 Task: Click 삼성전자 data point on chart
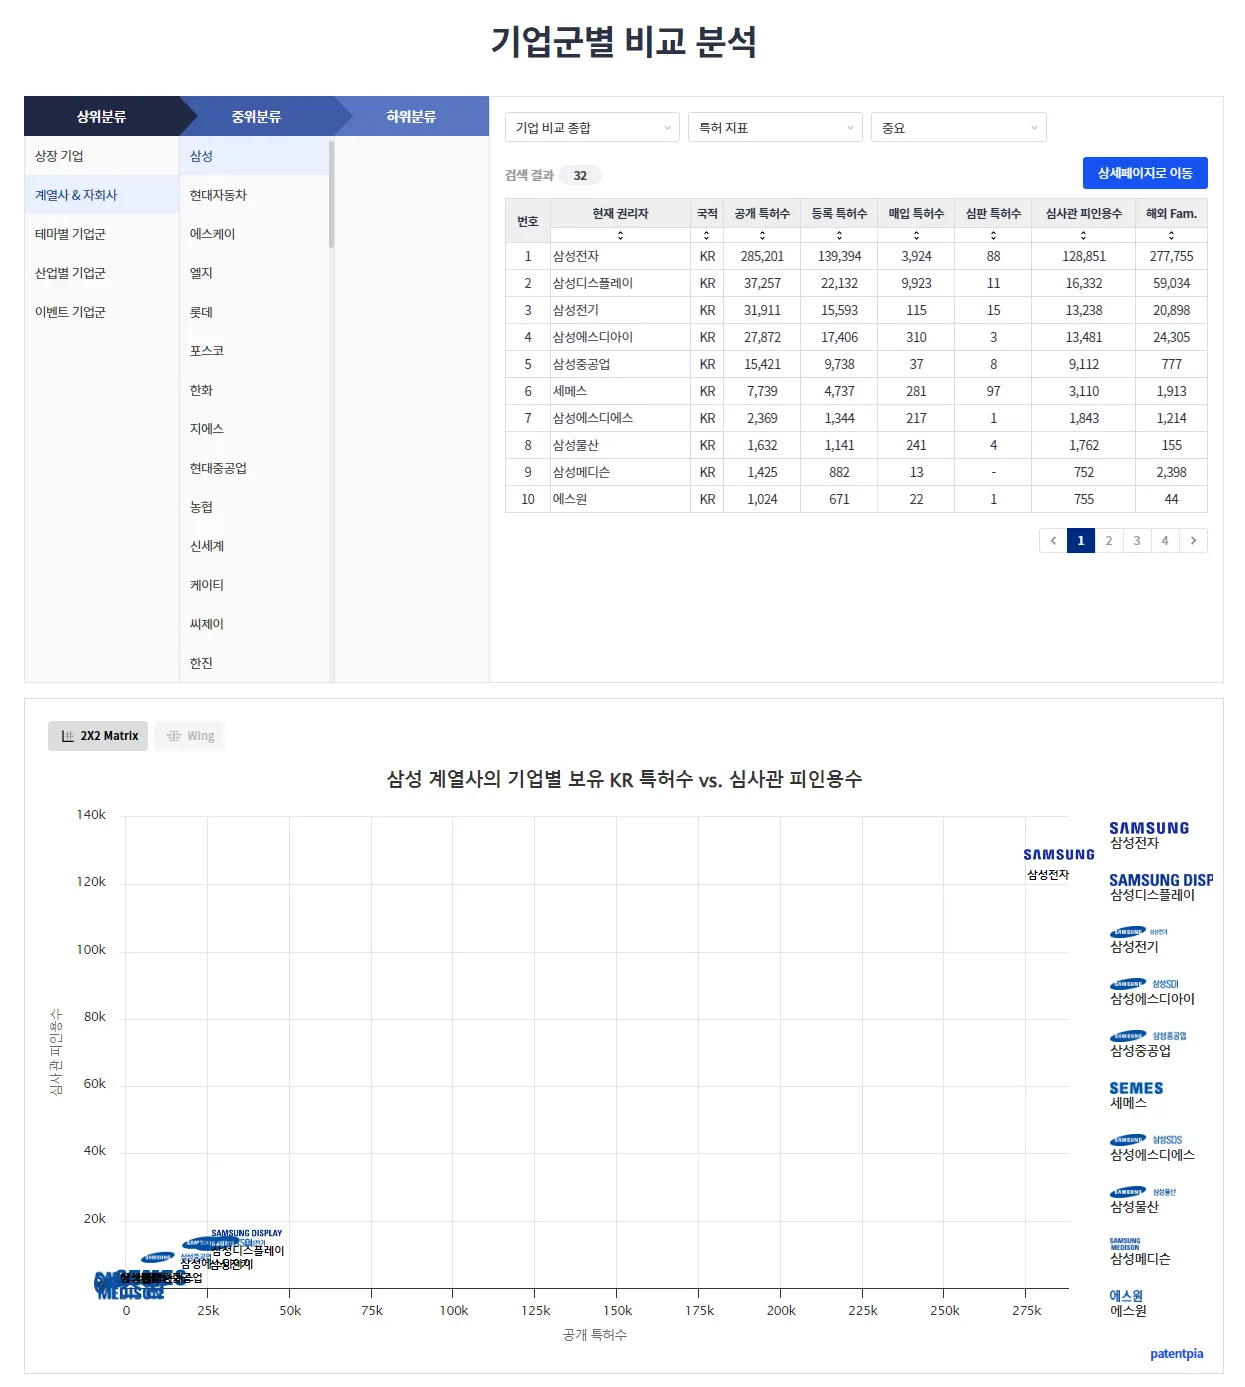pos(1059,855)
